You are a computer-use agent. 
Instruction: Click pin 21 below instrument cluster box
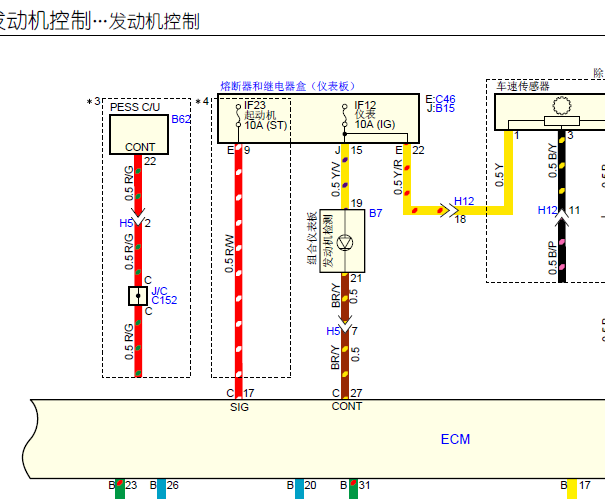[x=356, y=278]
